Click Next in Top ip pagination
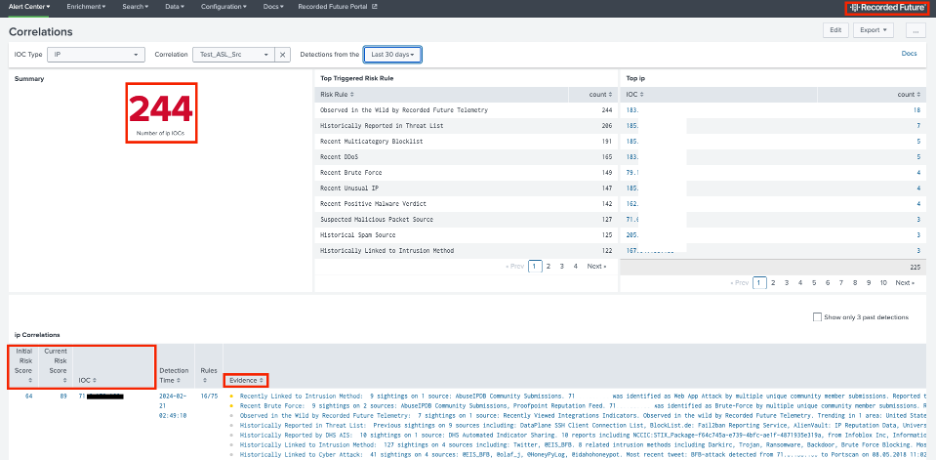Screen dimensions: 936x460 coord(905,283)
